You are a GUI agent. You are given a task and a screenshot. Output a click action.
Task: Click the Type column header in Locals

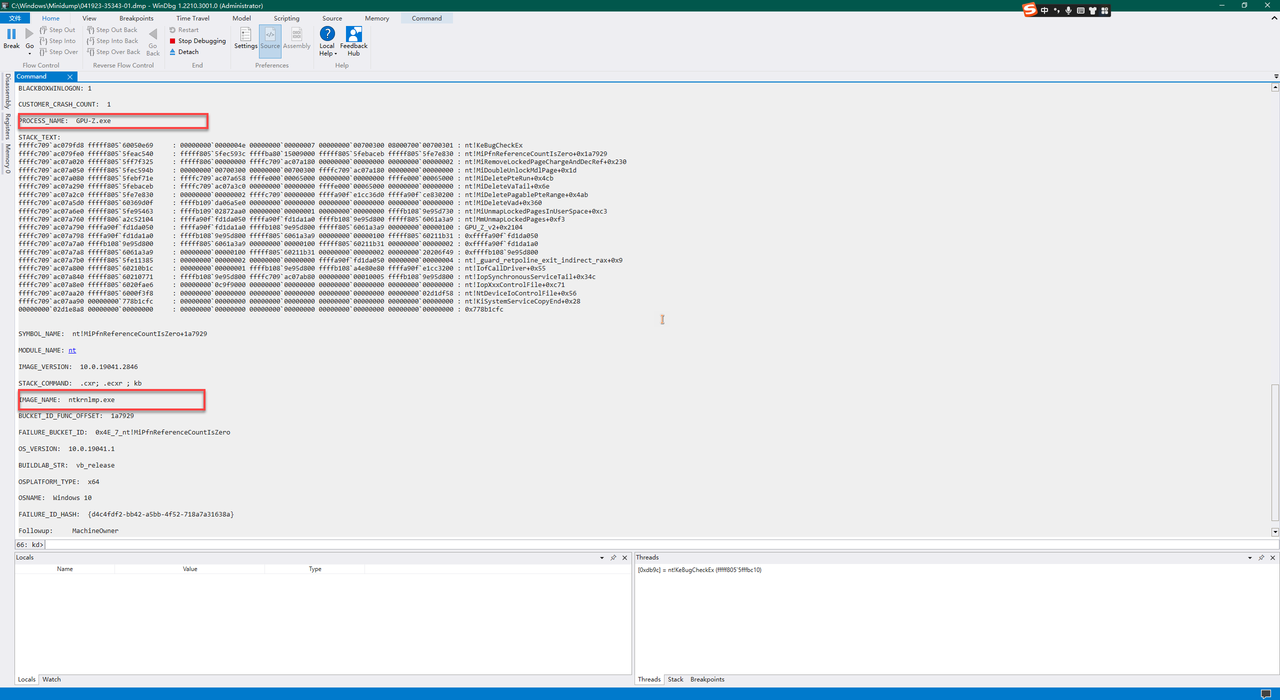315,569
